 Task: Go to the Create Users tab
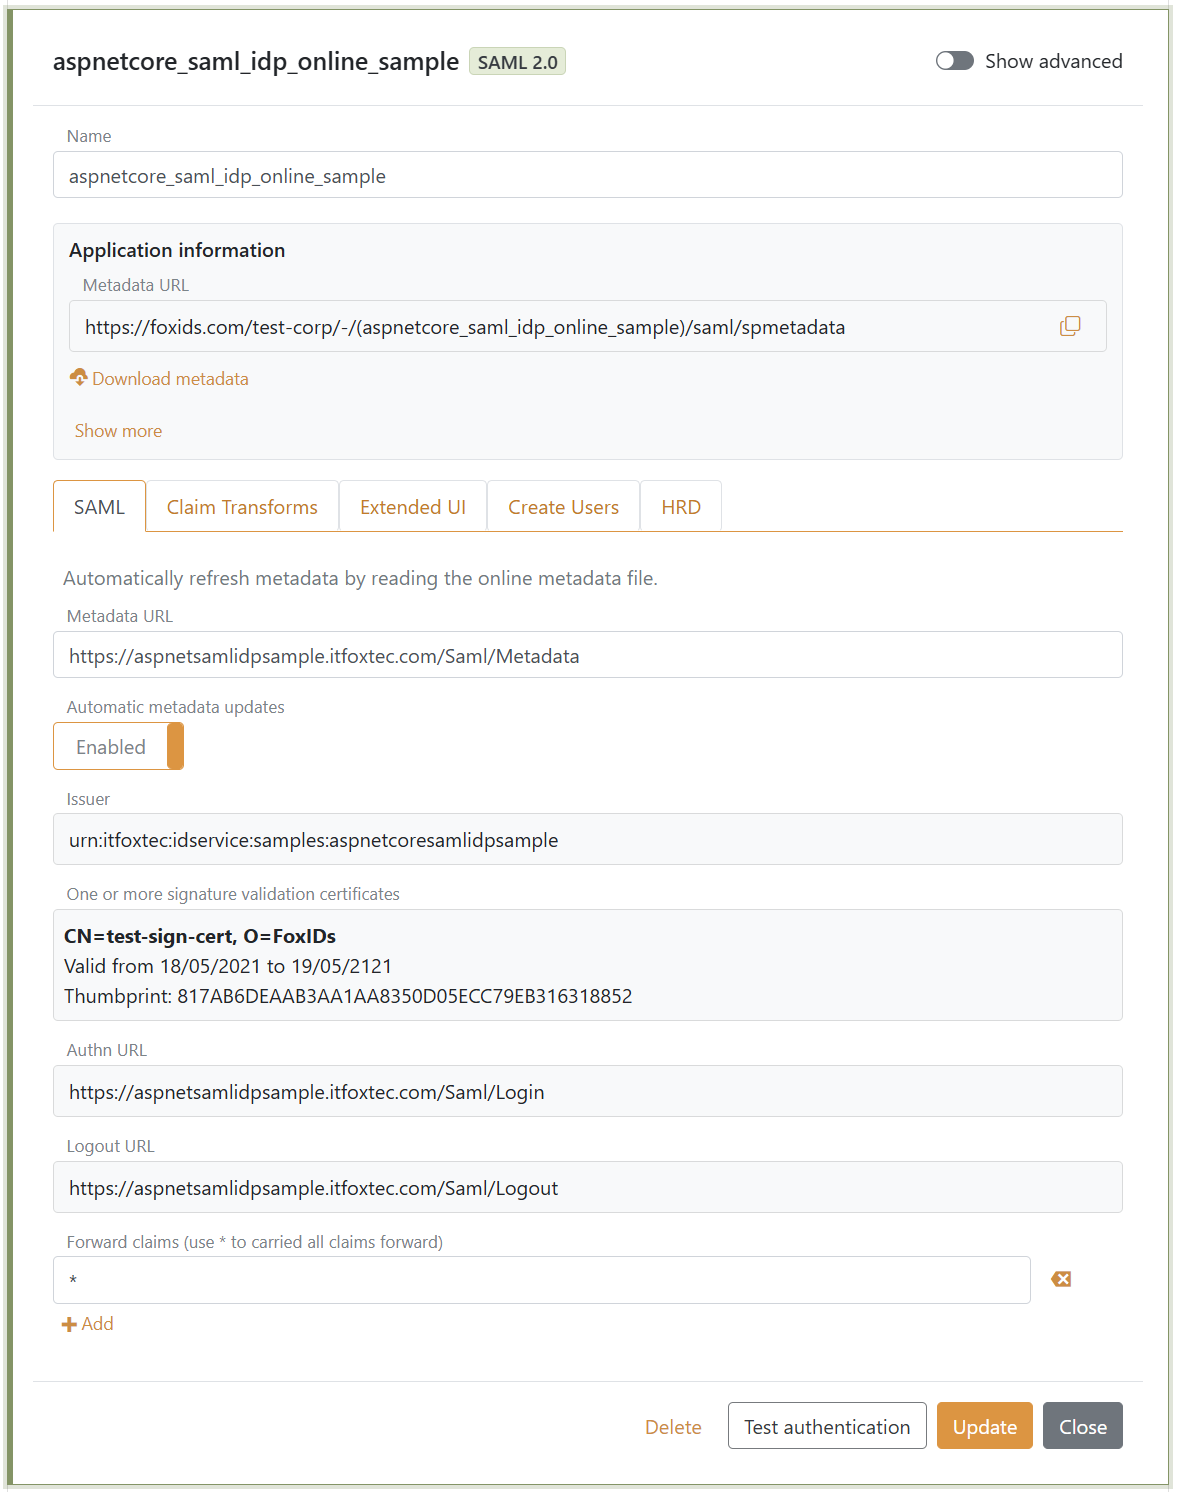coord(563,507)
